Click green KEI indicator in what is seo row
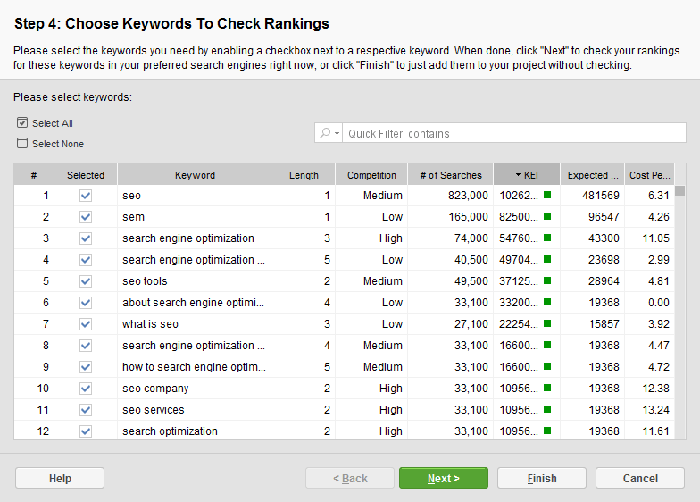This screenshot has width=700, height=502. point(547,324)
